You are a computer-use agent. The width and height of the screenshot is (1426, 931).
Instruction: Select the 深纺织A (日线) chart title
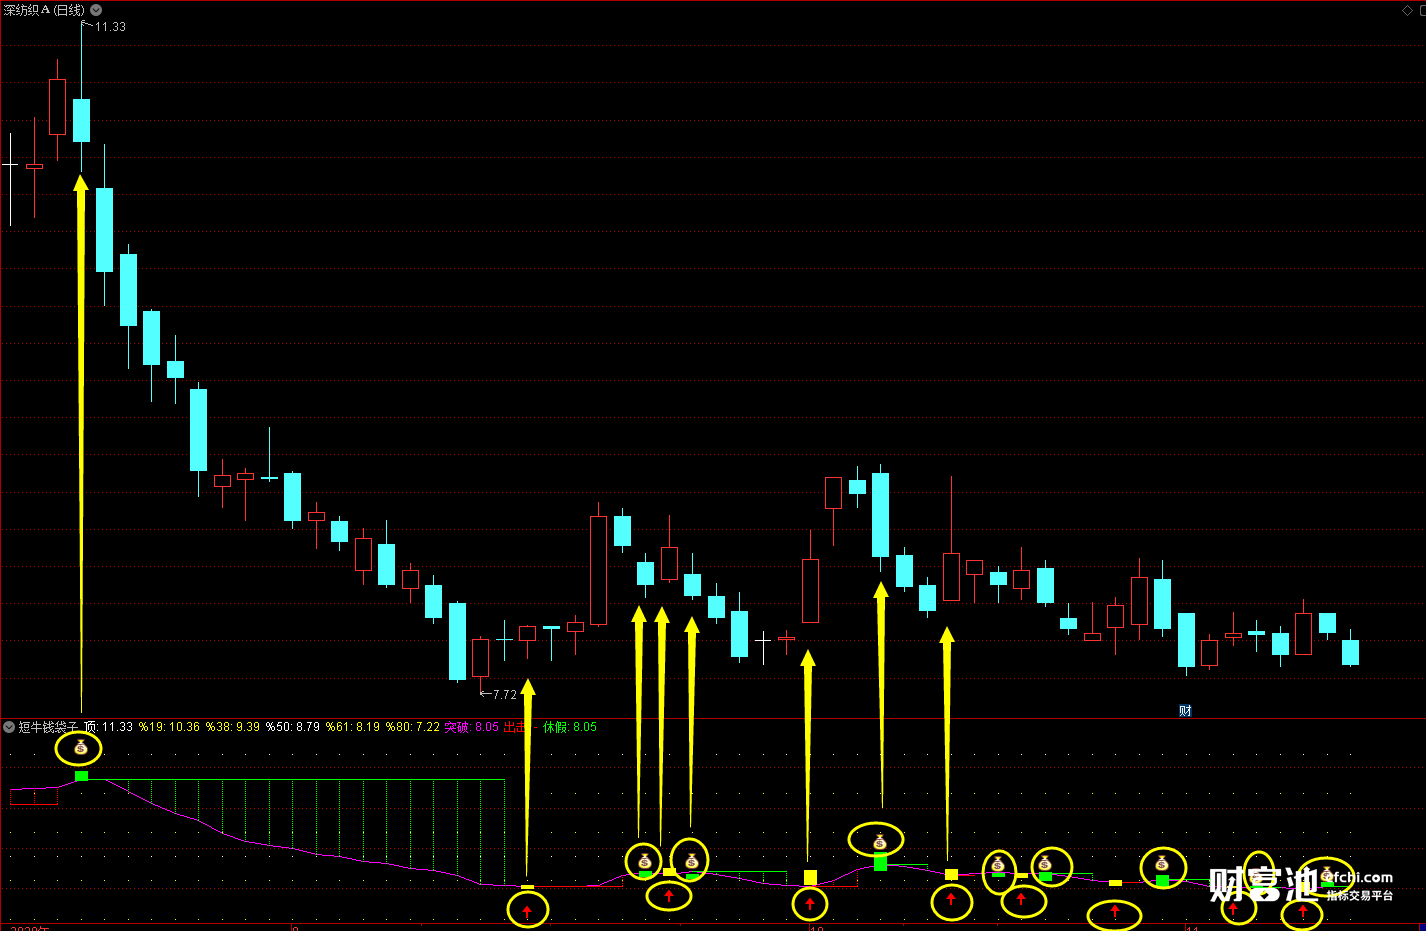[x=44, y=10]
